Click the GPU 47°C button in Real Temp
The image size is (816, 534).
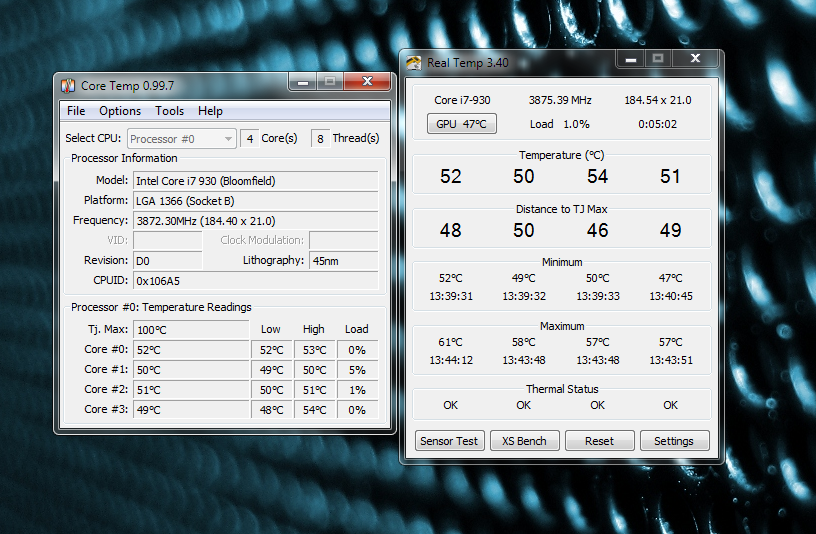[462, 124]
